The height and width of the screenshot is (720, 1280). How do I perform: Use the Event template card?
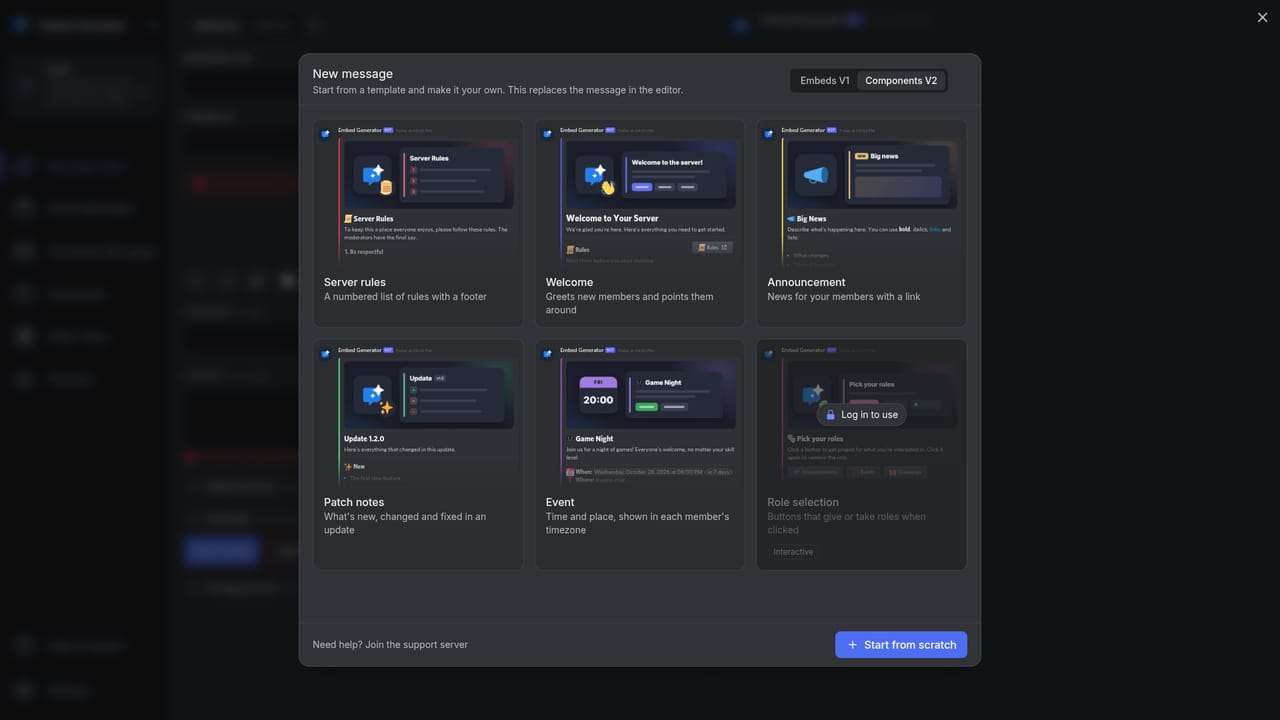coord(640,455)
